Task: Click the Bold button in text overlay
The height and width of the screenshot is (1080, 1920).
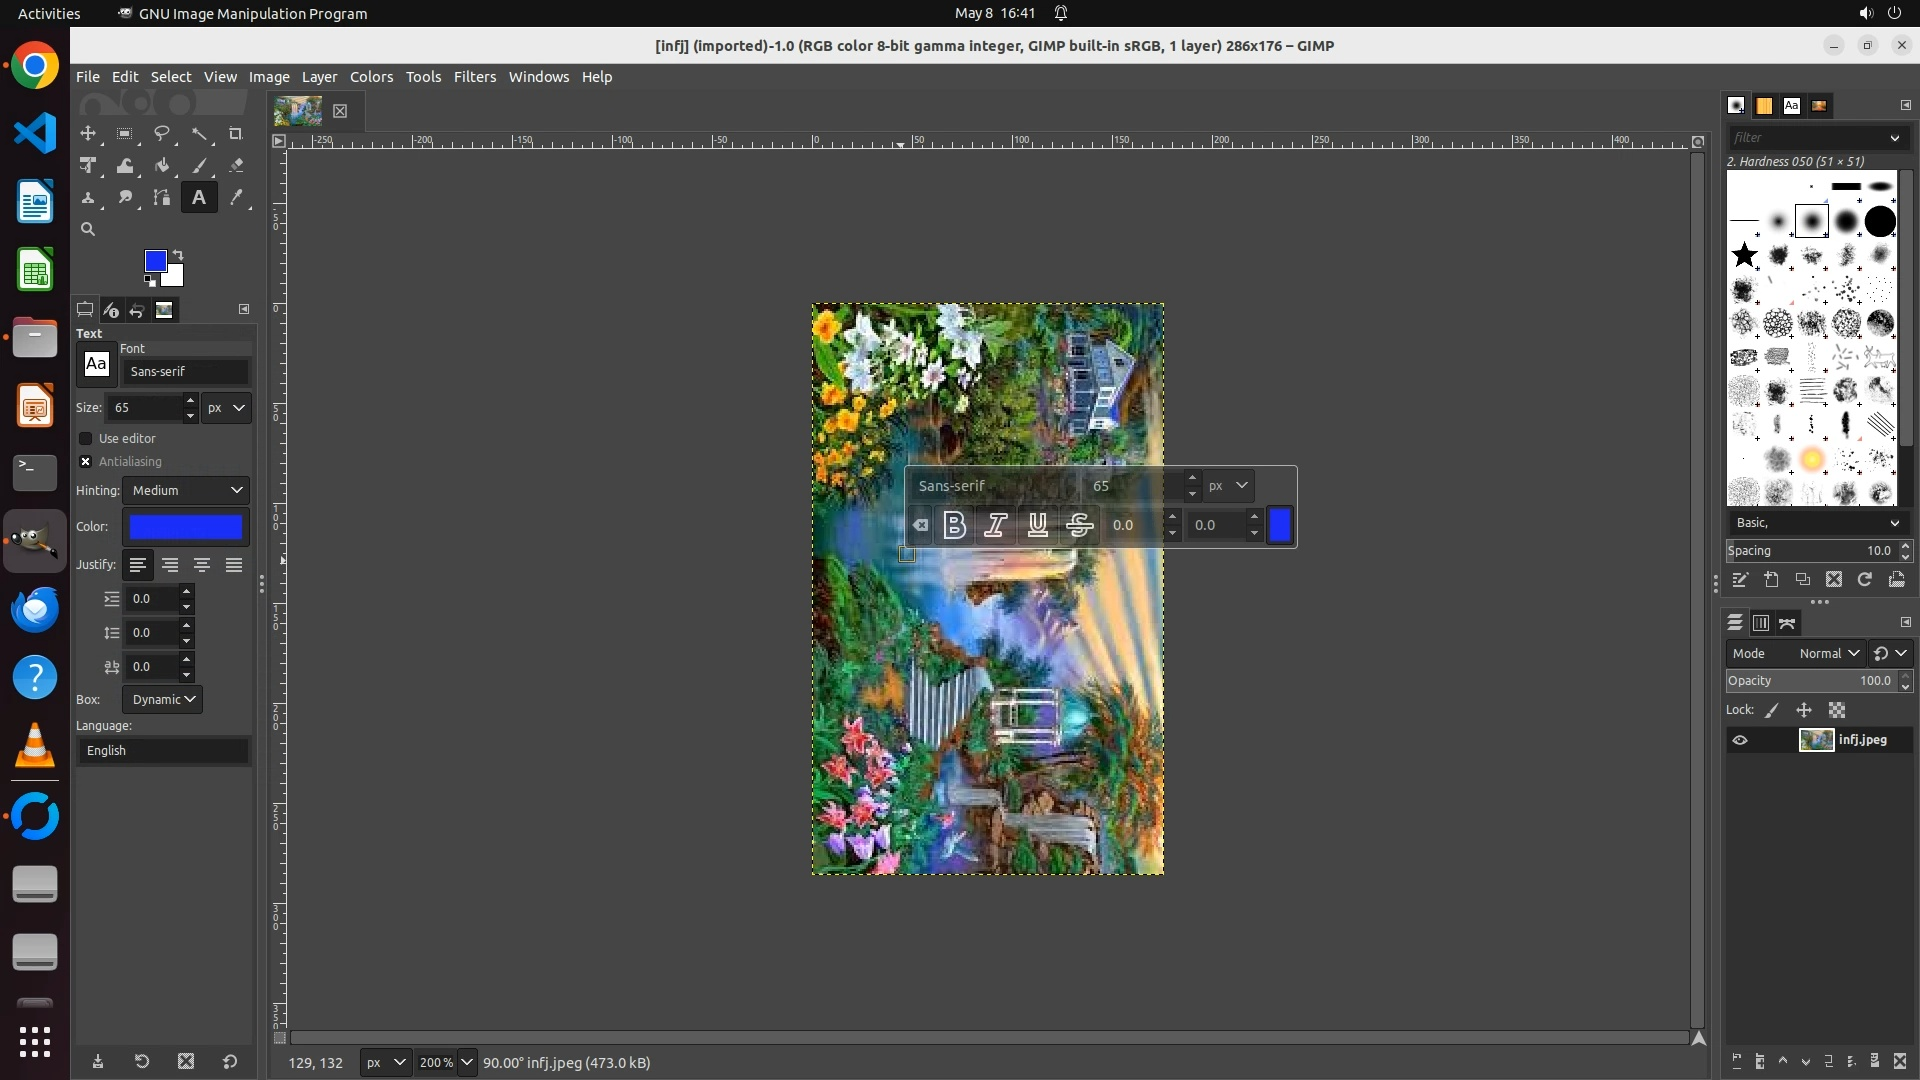Action: (954, 525)
